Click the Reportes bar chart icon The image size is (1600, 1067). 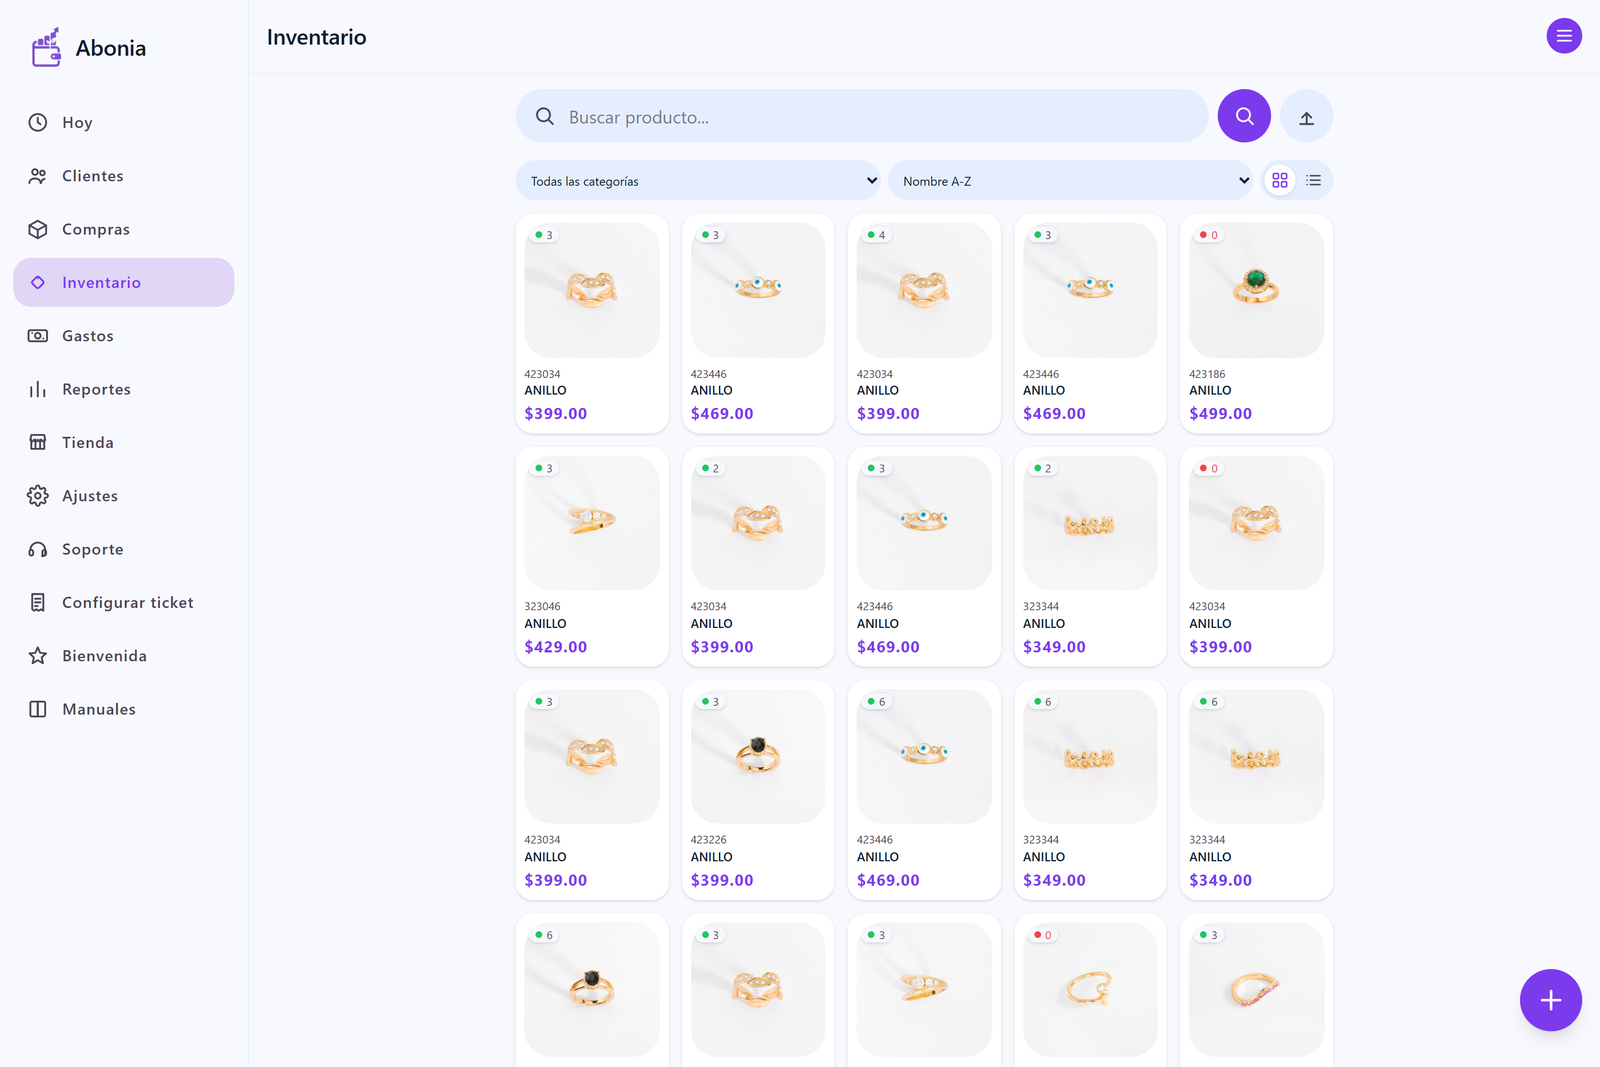point(38,389)
